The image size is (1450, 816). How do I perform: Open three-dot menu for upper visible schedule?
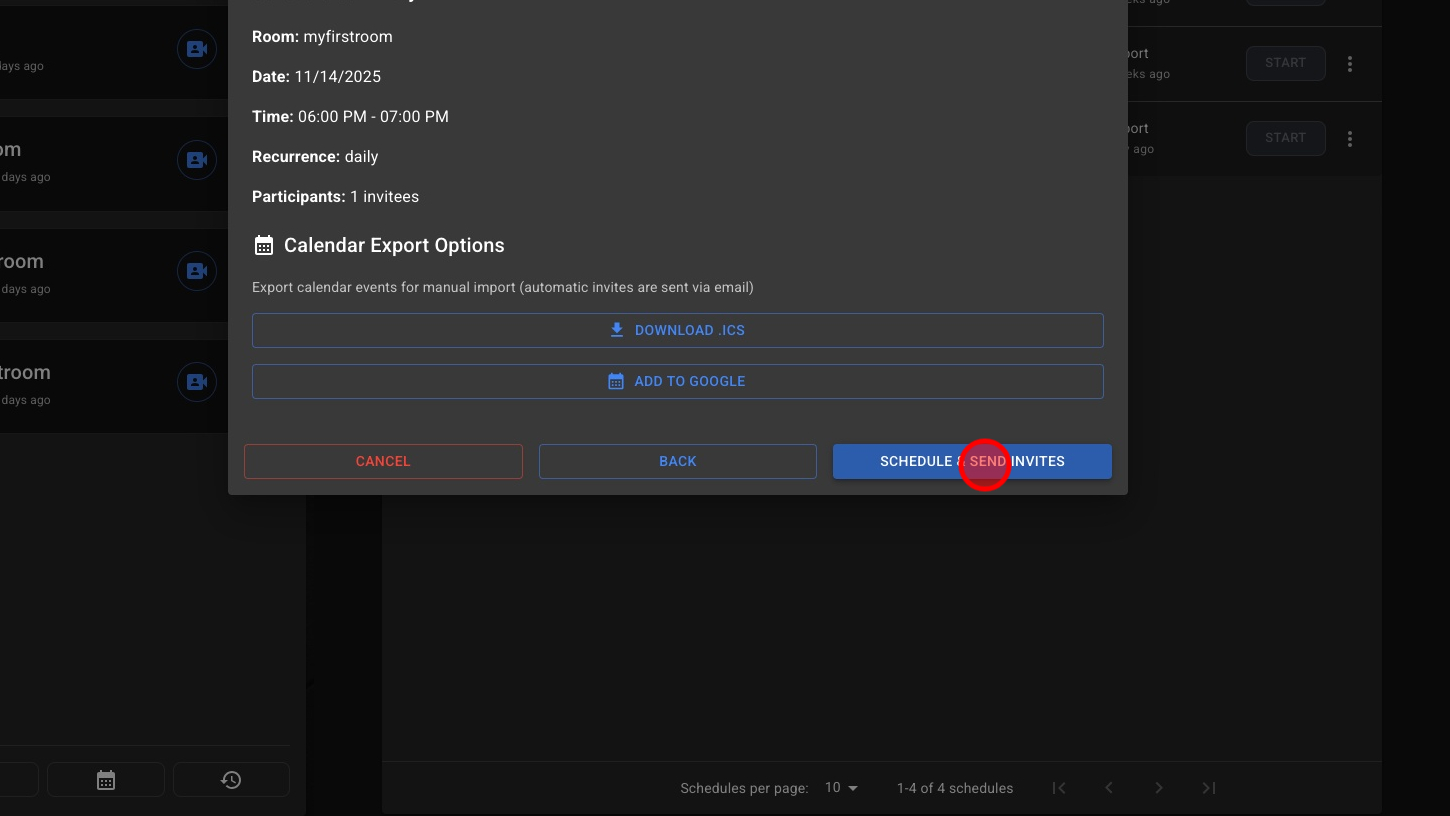tap(1350, 64)
